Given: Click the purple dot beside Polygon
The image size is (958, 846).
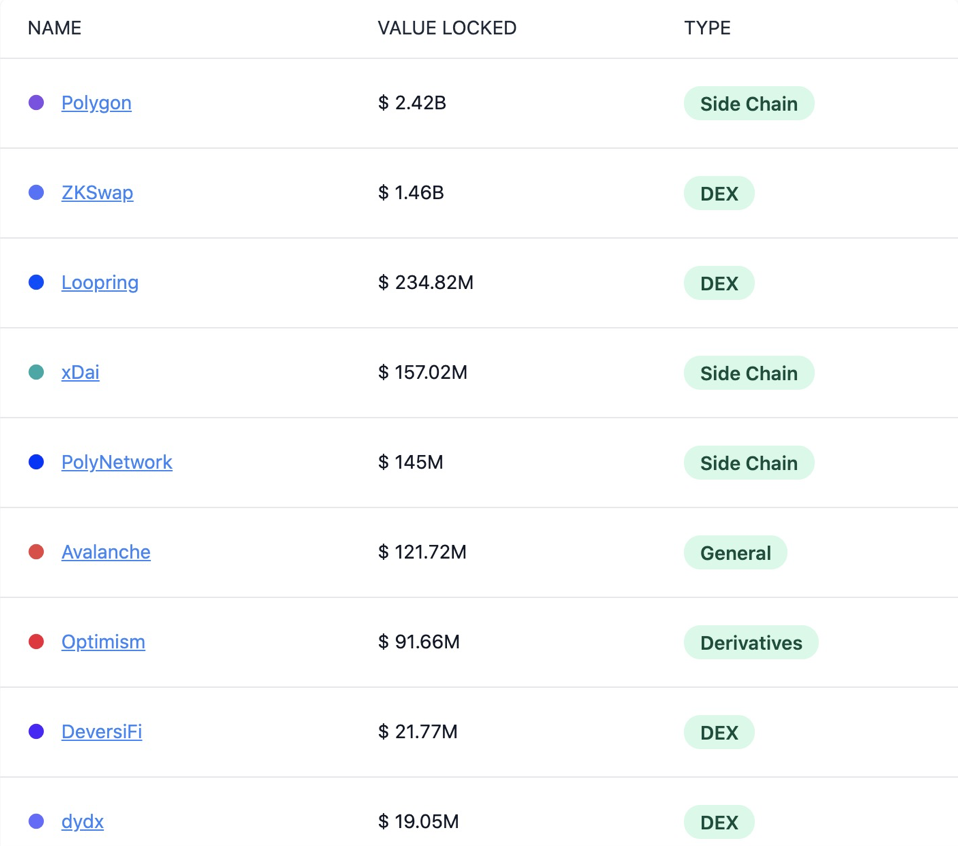Looking at the screenshot, I should click(x=36, y=103).
